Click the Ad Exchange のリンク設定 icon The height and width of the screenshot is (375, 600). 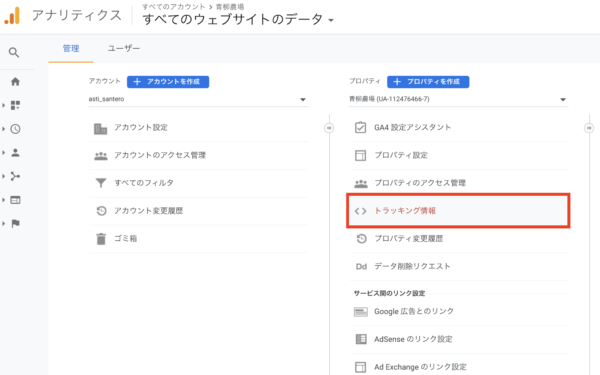(360, 367)
